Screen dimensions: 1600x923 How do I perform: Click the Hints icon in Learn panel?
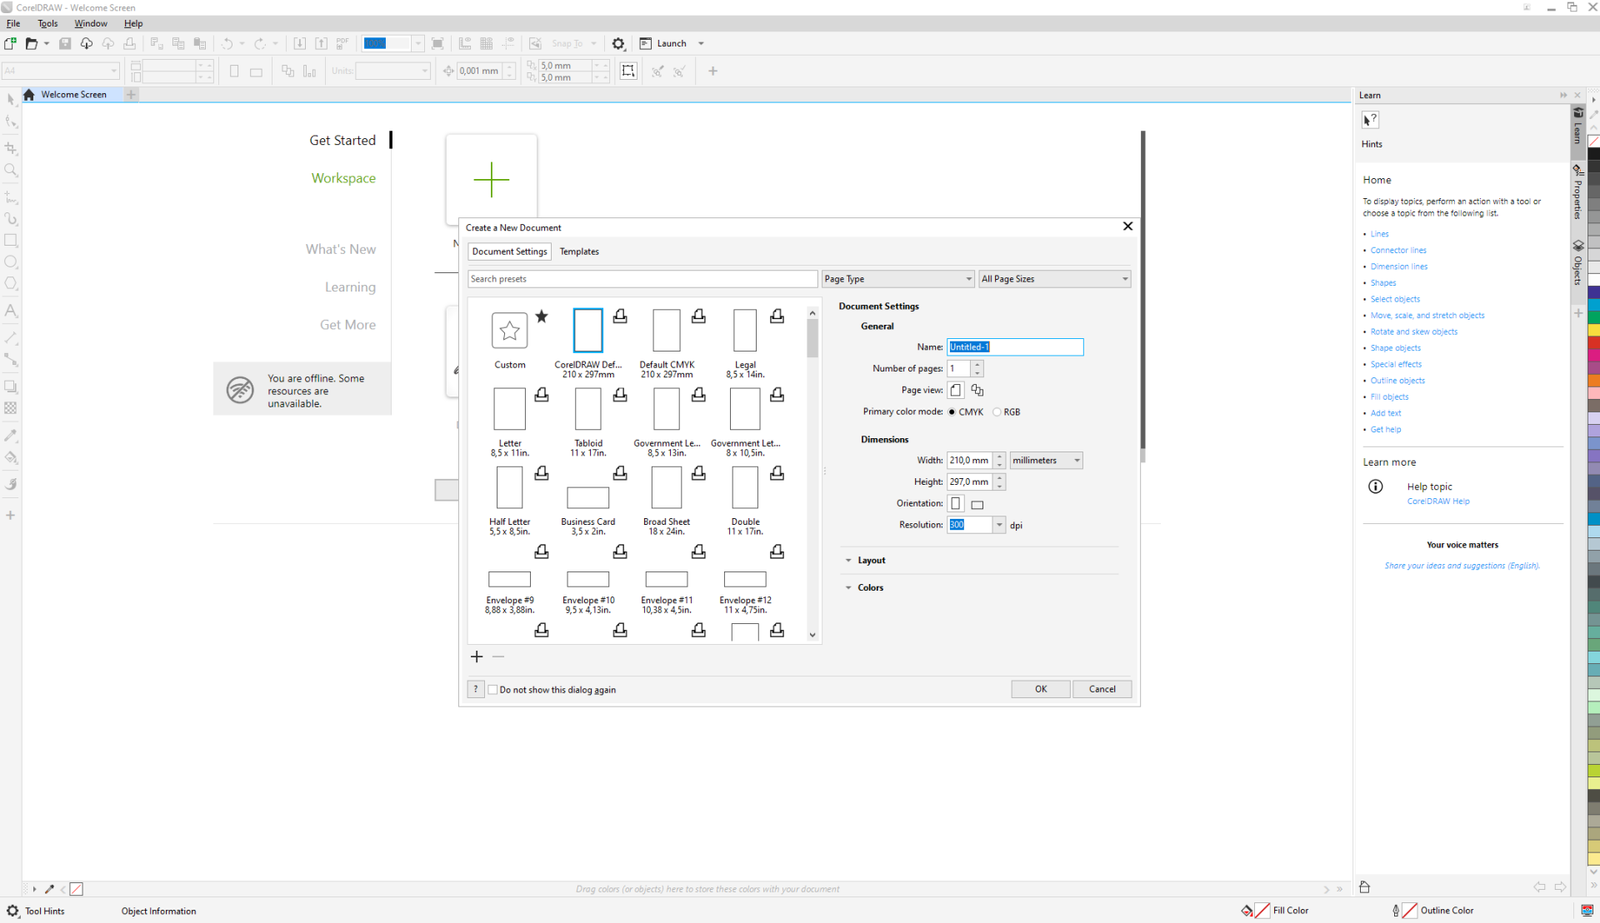coord(1371,120)
